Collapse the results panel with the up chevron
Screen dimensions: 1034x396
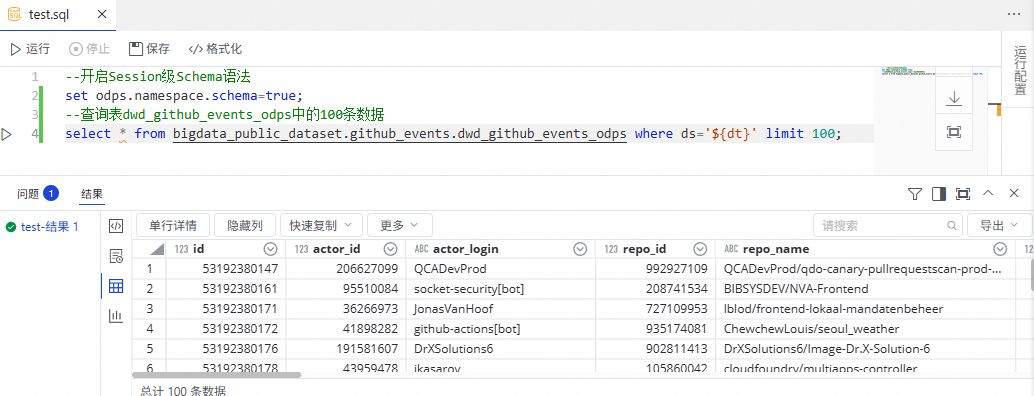(988, 193)
